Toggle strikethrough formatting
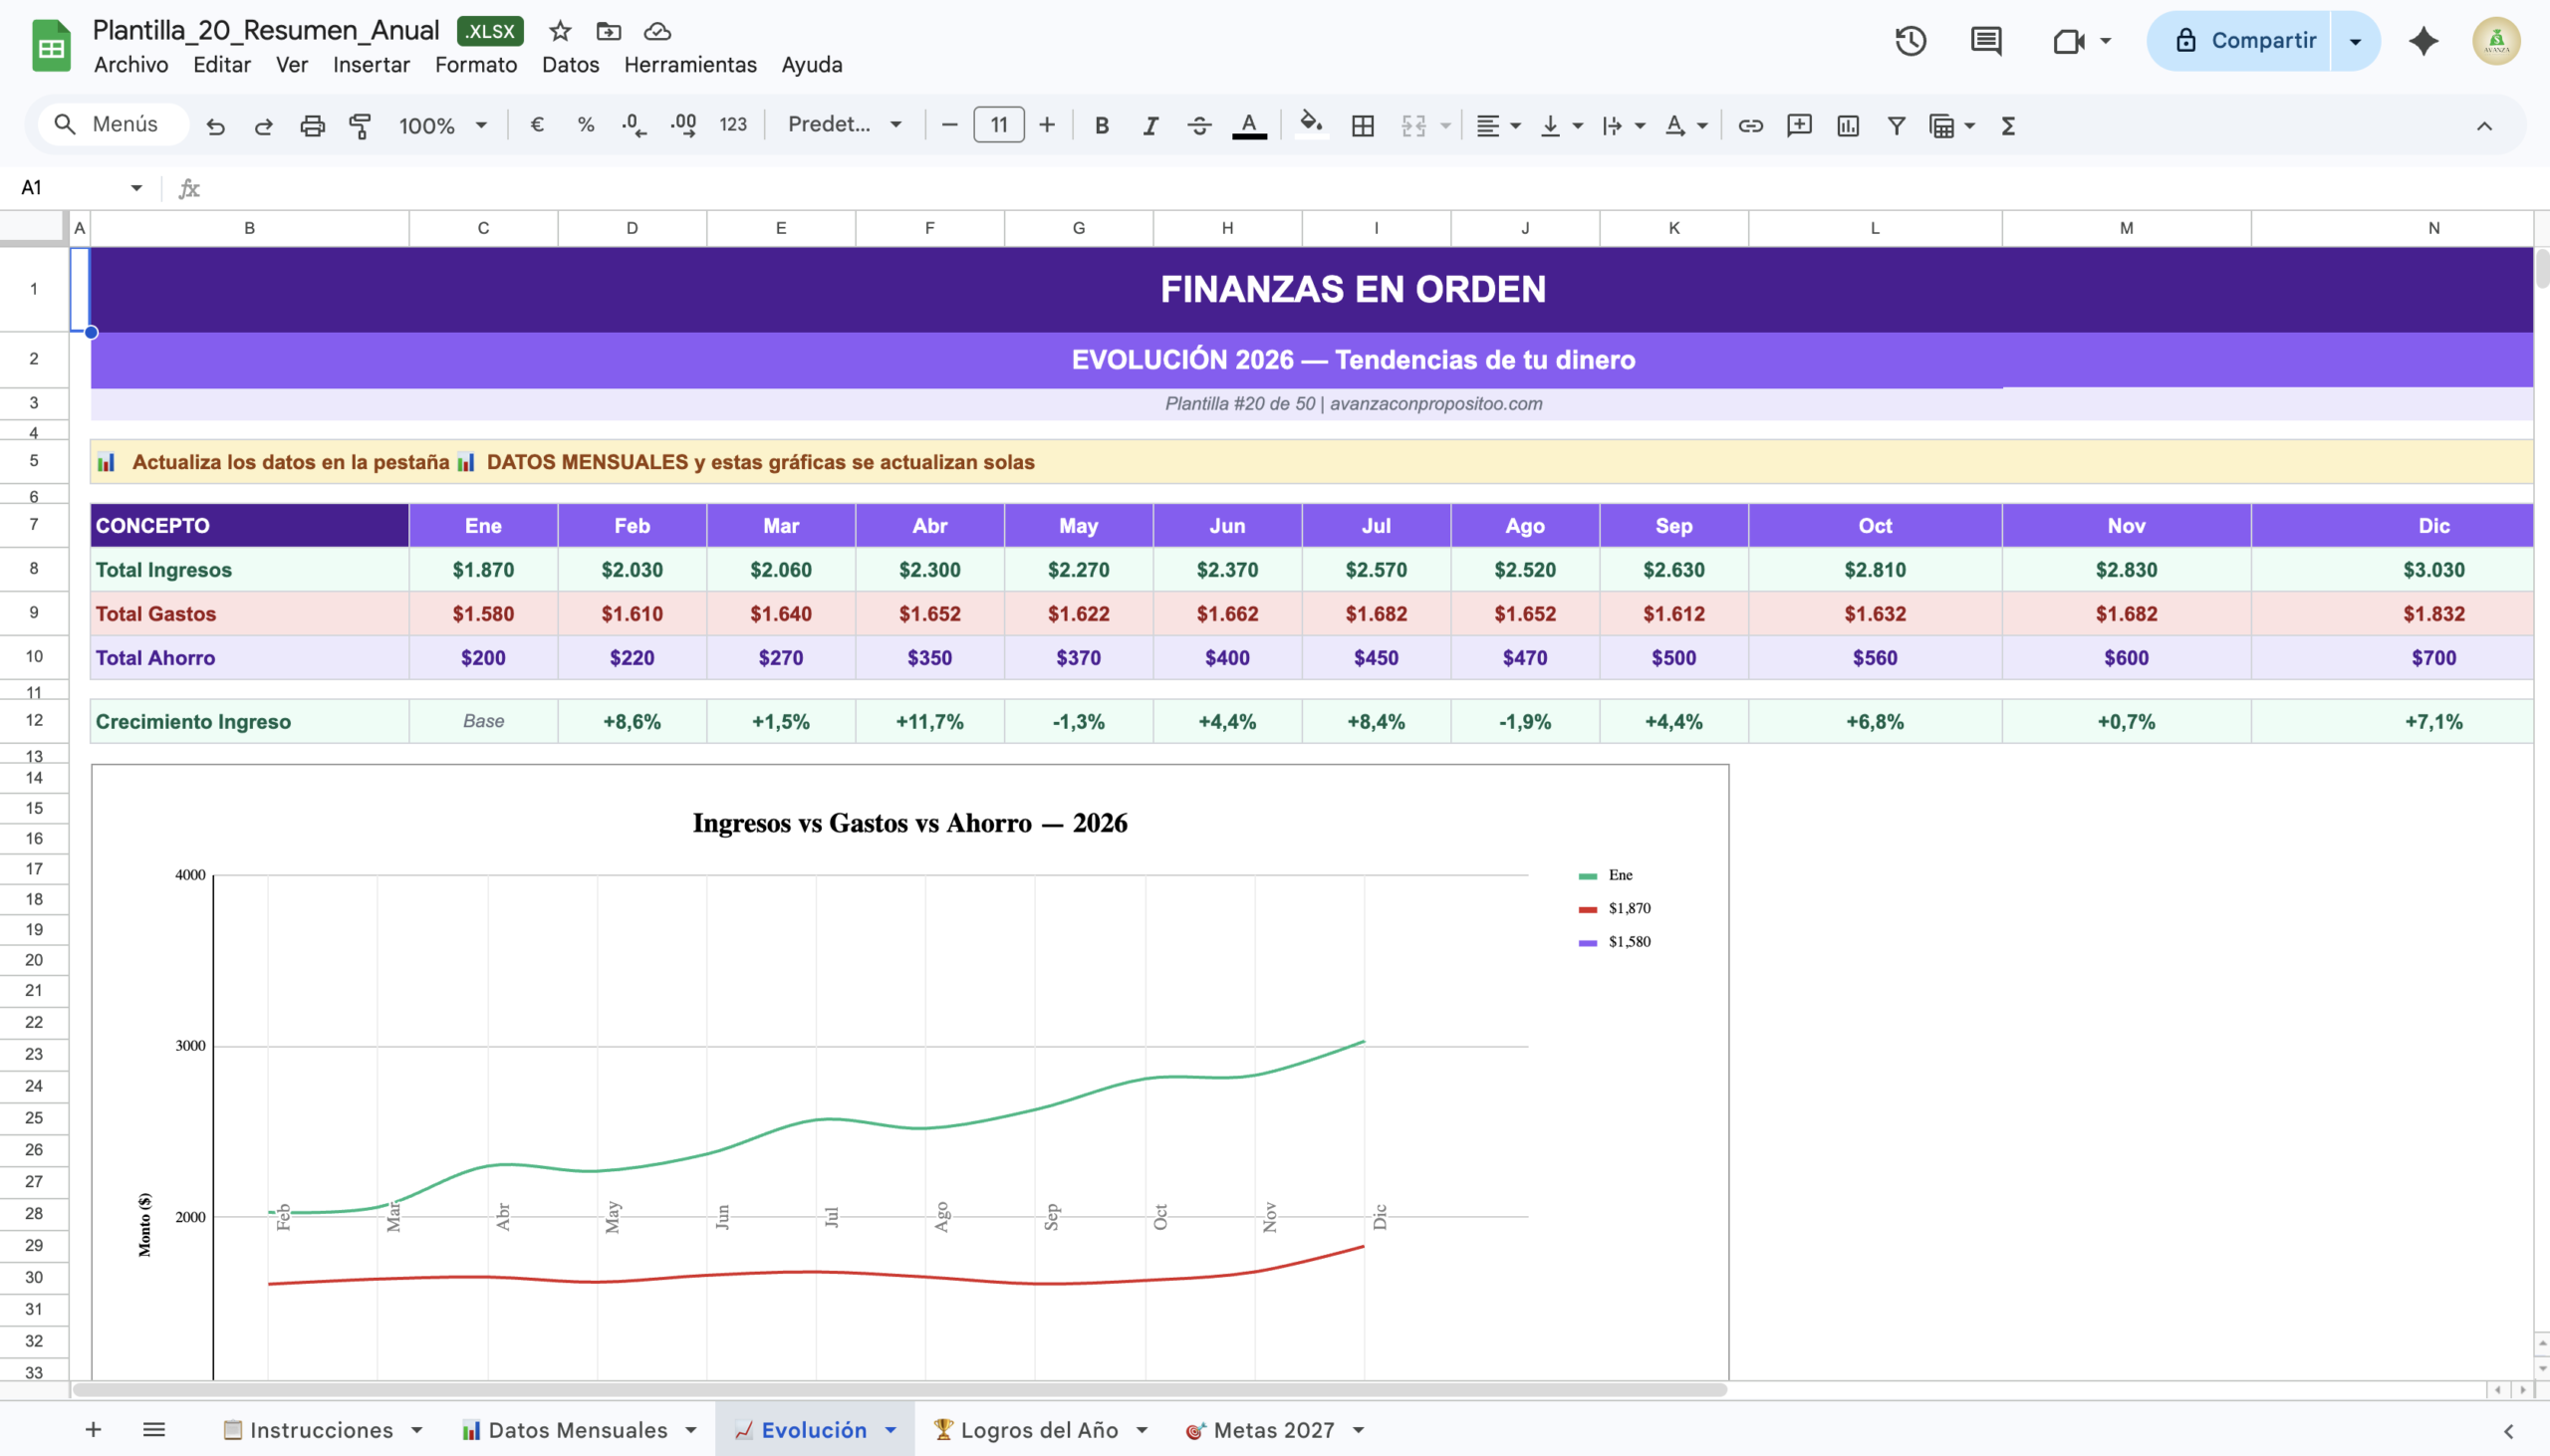This screenshot has width=2550, height=1456. (1199, 125)
